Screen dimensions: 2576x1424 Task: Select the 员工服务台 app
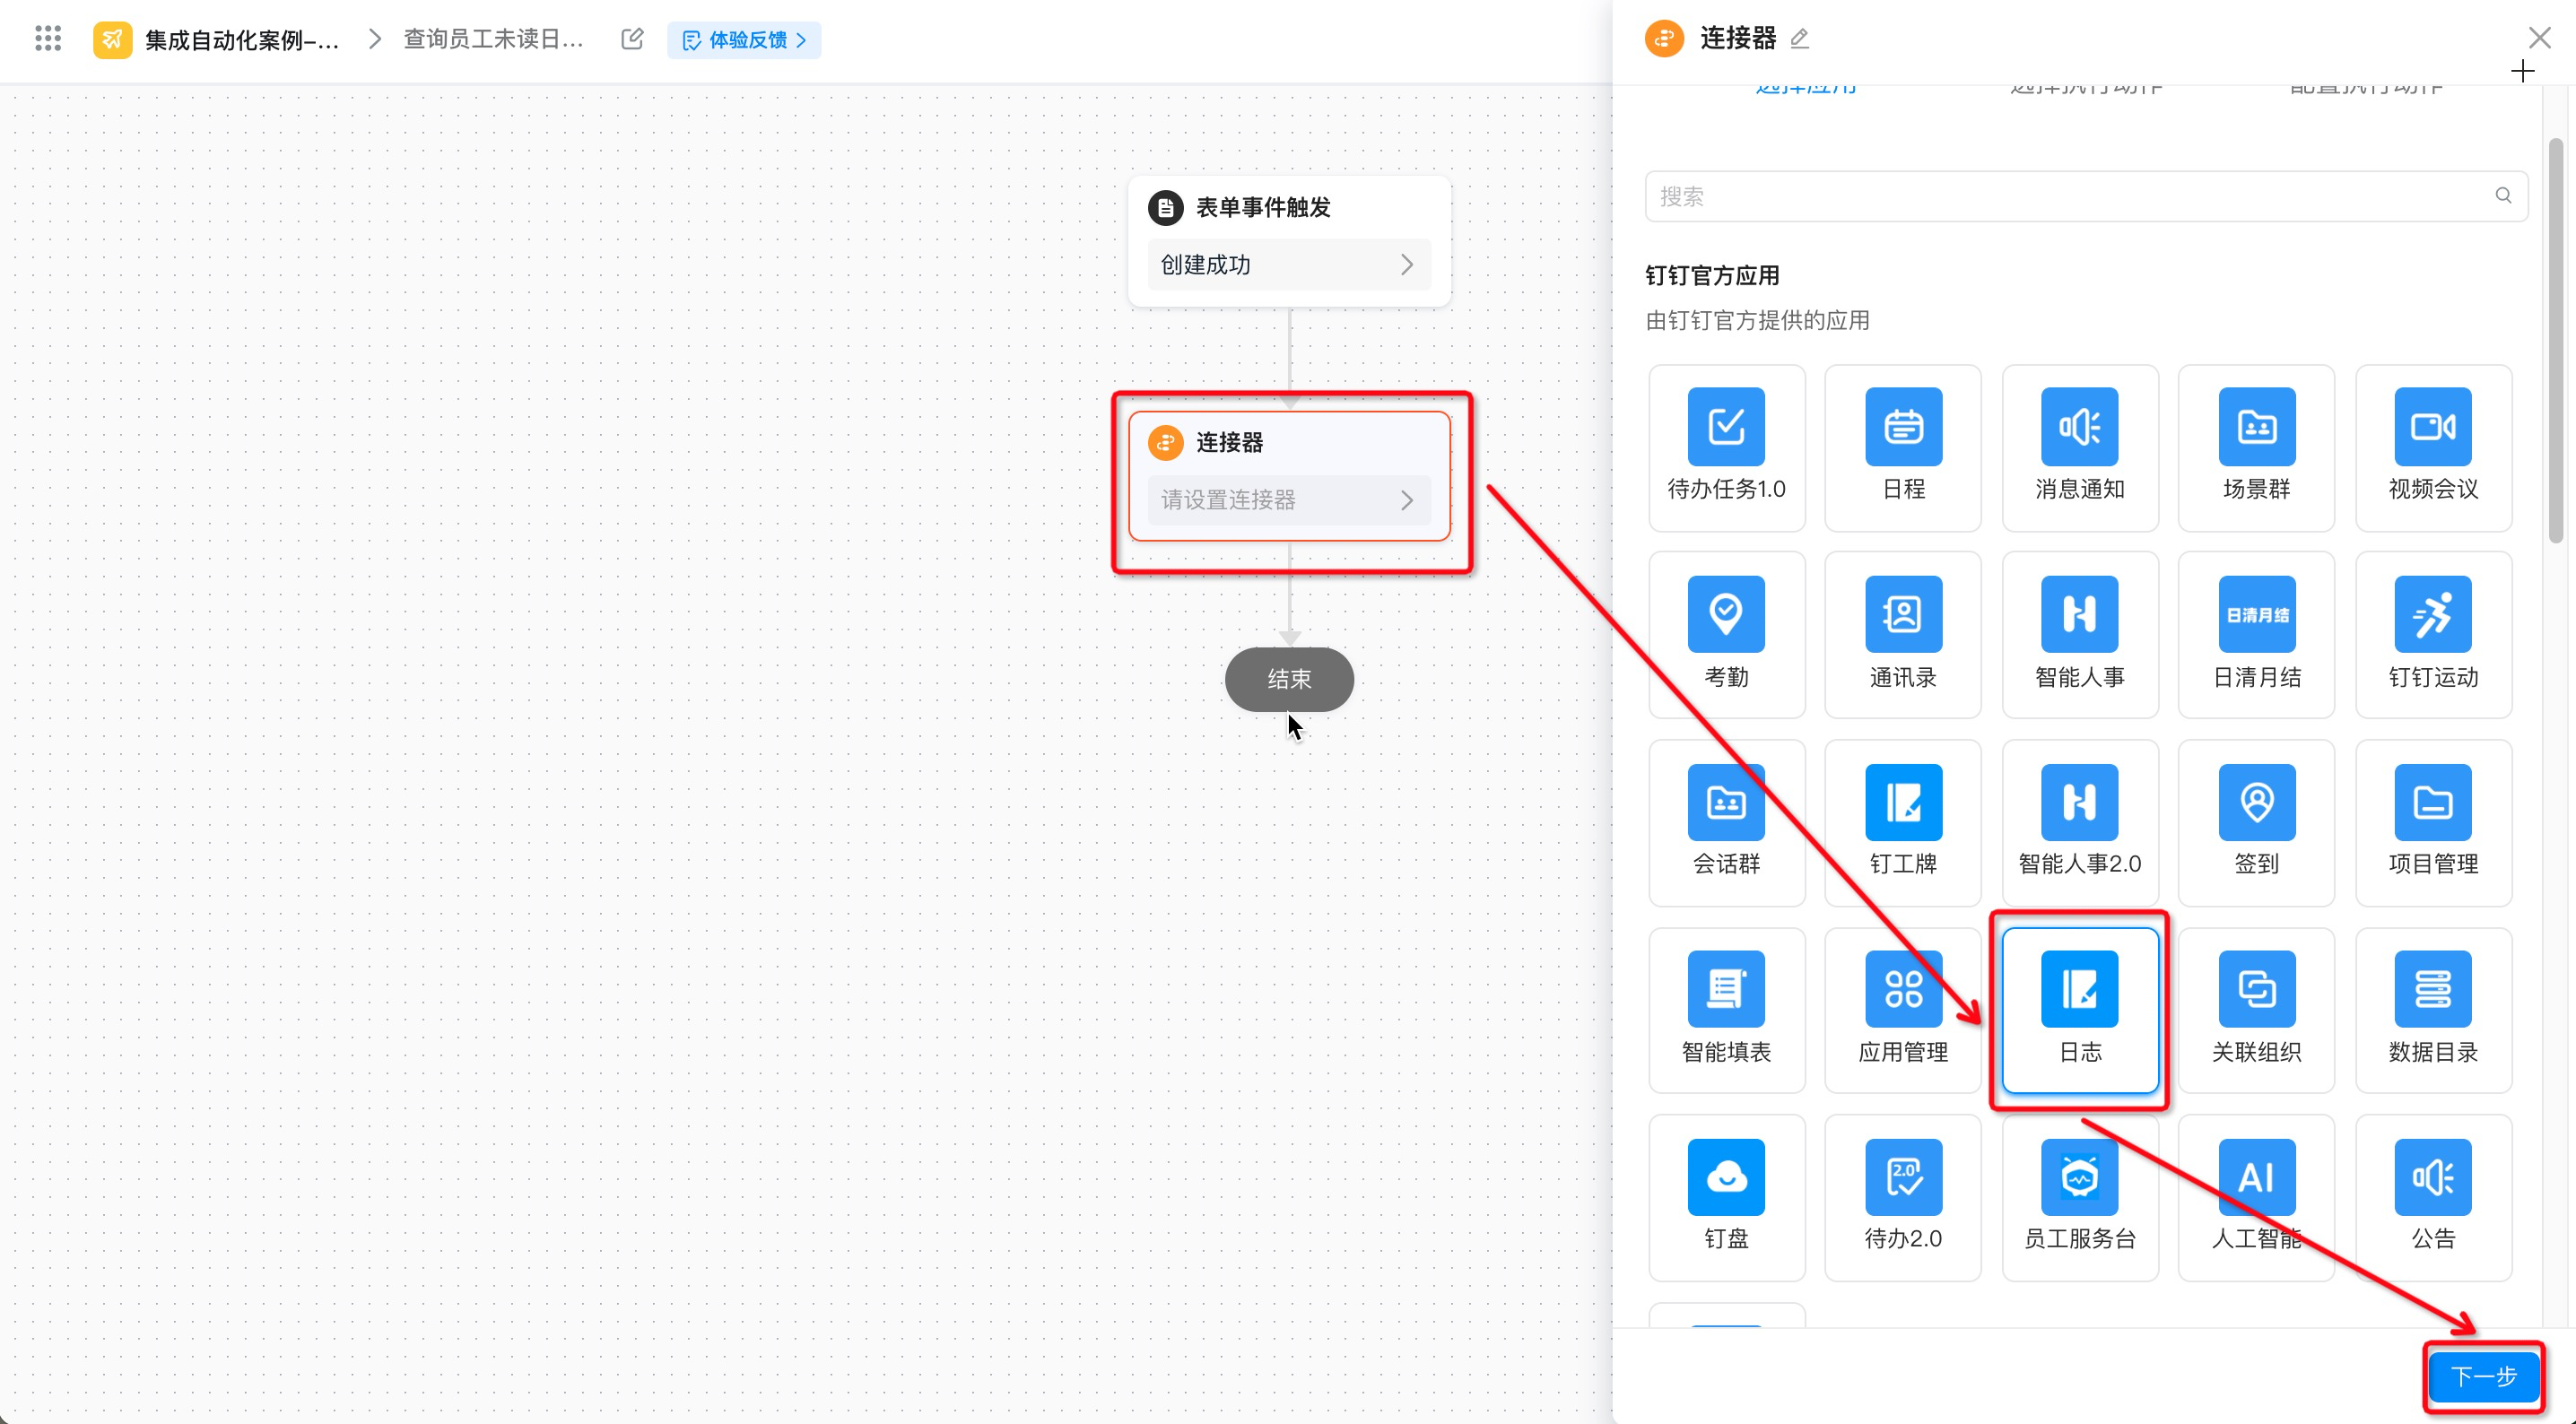(2079, 1197)
